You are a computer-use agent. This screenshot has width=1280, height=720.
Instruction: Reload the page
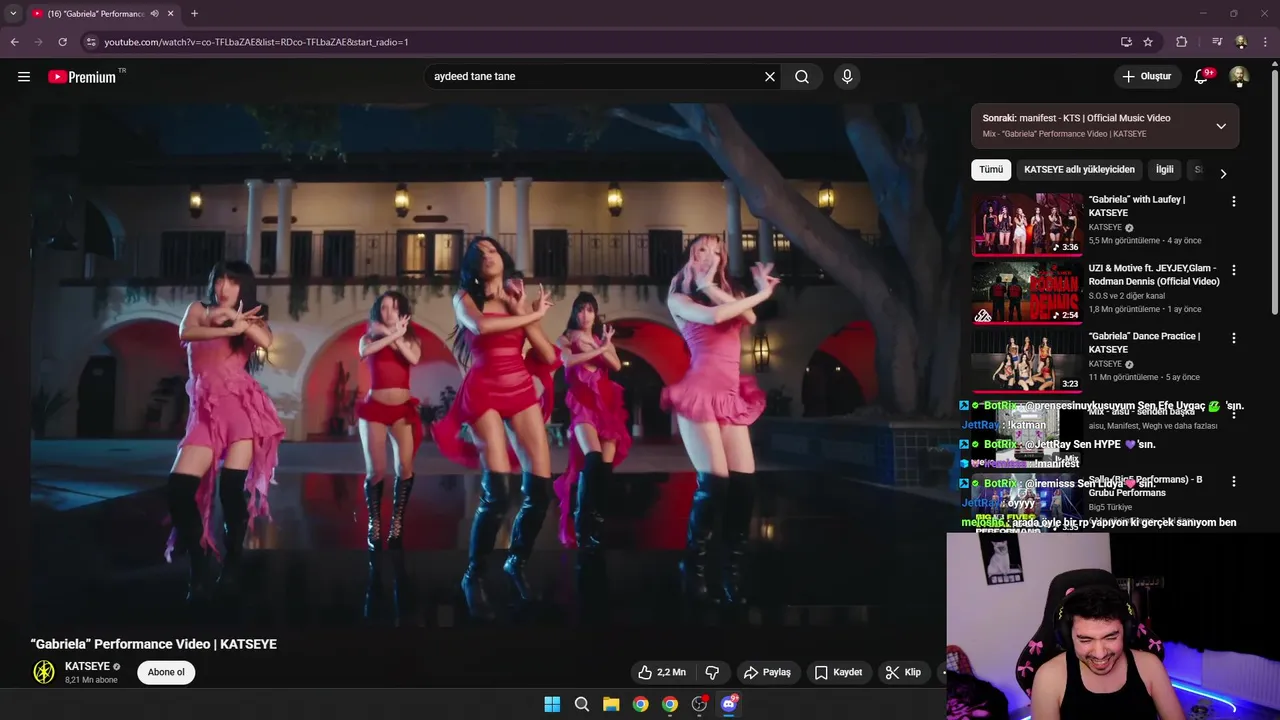pyautogui.click(x=62, y=42)
